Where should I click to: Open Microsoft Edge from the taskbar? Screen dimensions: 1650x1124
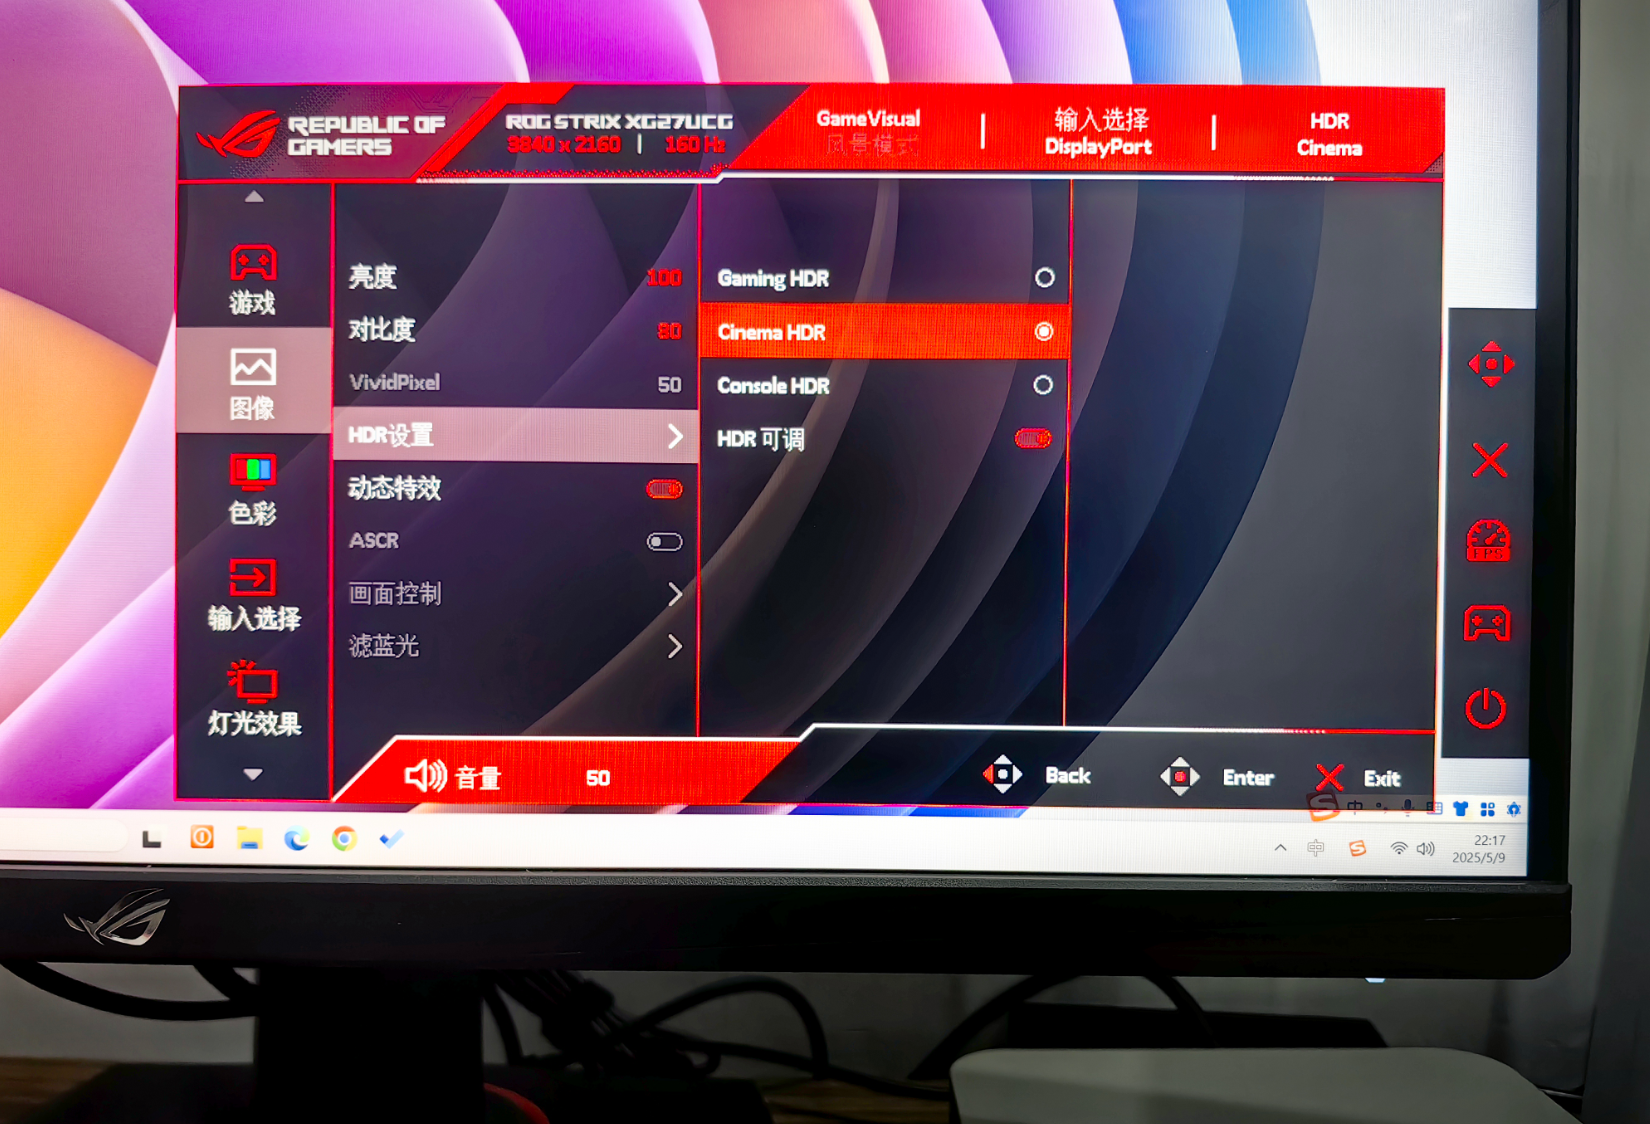(x=296, y=839)
